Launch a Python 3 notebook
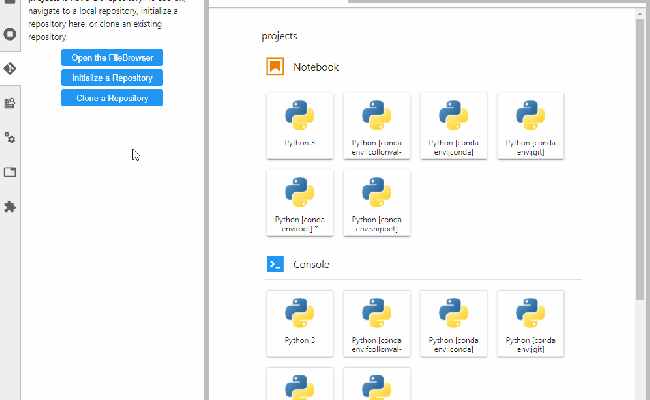The image size is (650, 400). [300, 126]
